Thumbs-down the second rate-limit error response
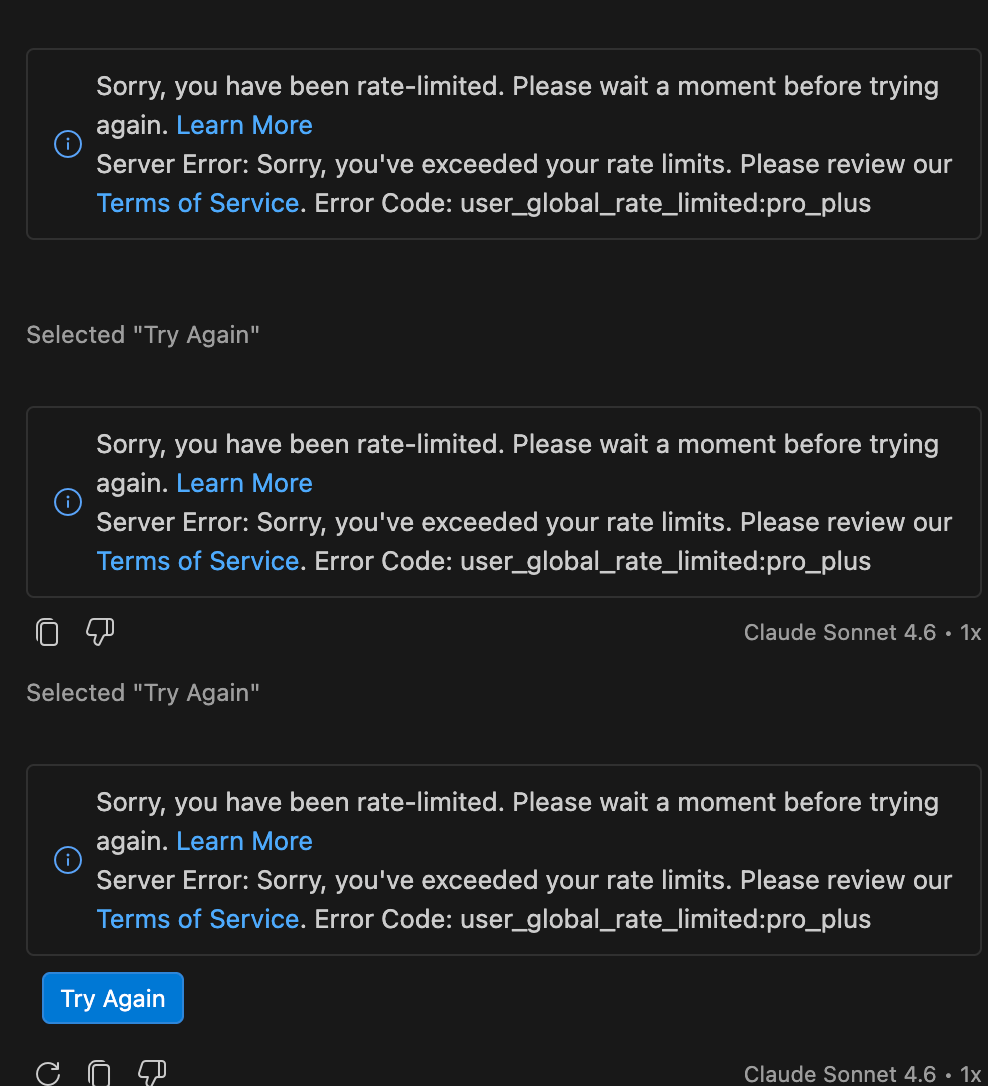Screen dimensions: 988x1086 point(100,632)
